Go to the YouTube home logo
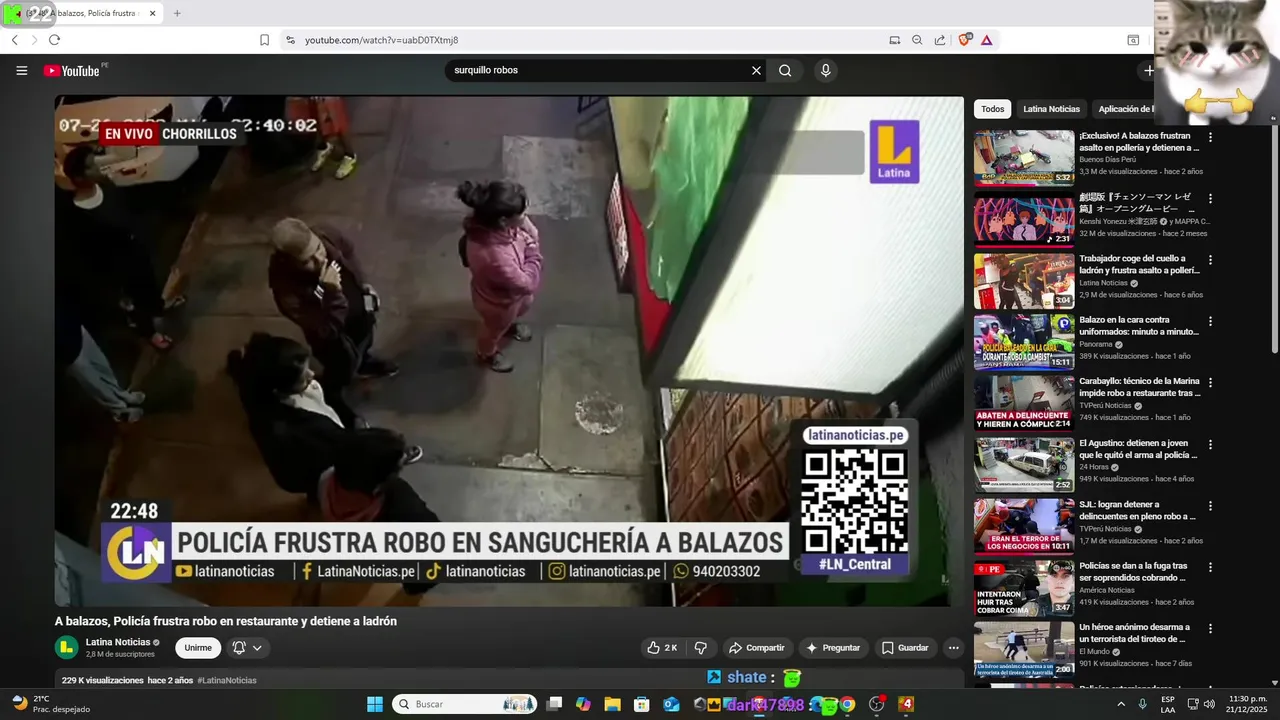This screenshot has width=1280, height=720. (x=72, y=70)
